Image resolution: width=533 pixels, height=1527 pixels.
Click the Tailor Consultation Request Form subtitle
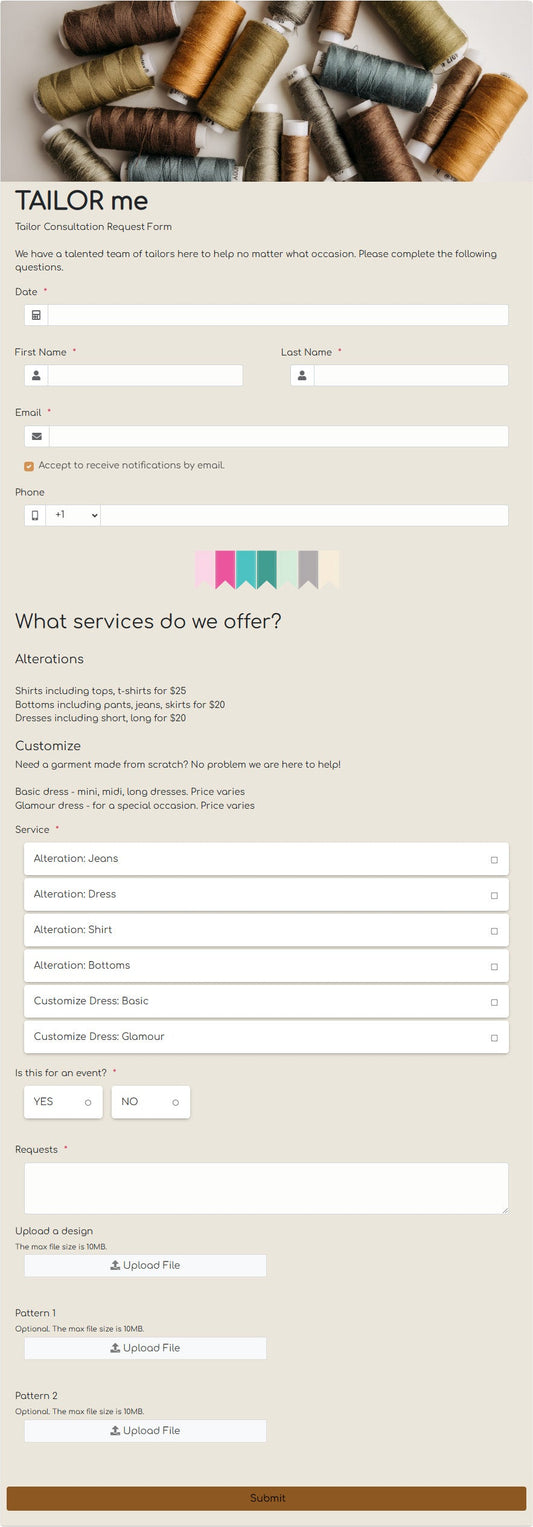tap(93, 227)
